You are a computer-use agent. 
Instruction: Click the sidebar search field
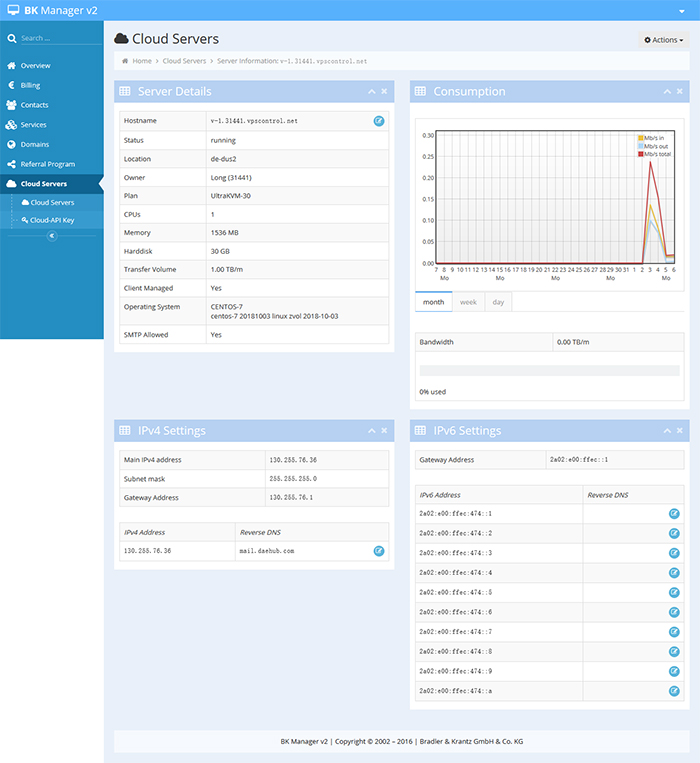[x=61, y=38]
